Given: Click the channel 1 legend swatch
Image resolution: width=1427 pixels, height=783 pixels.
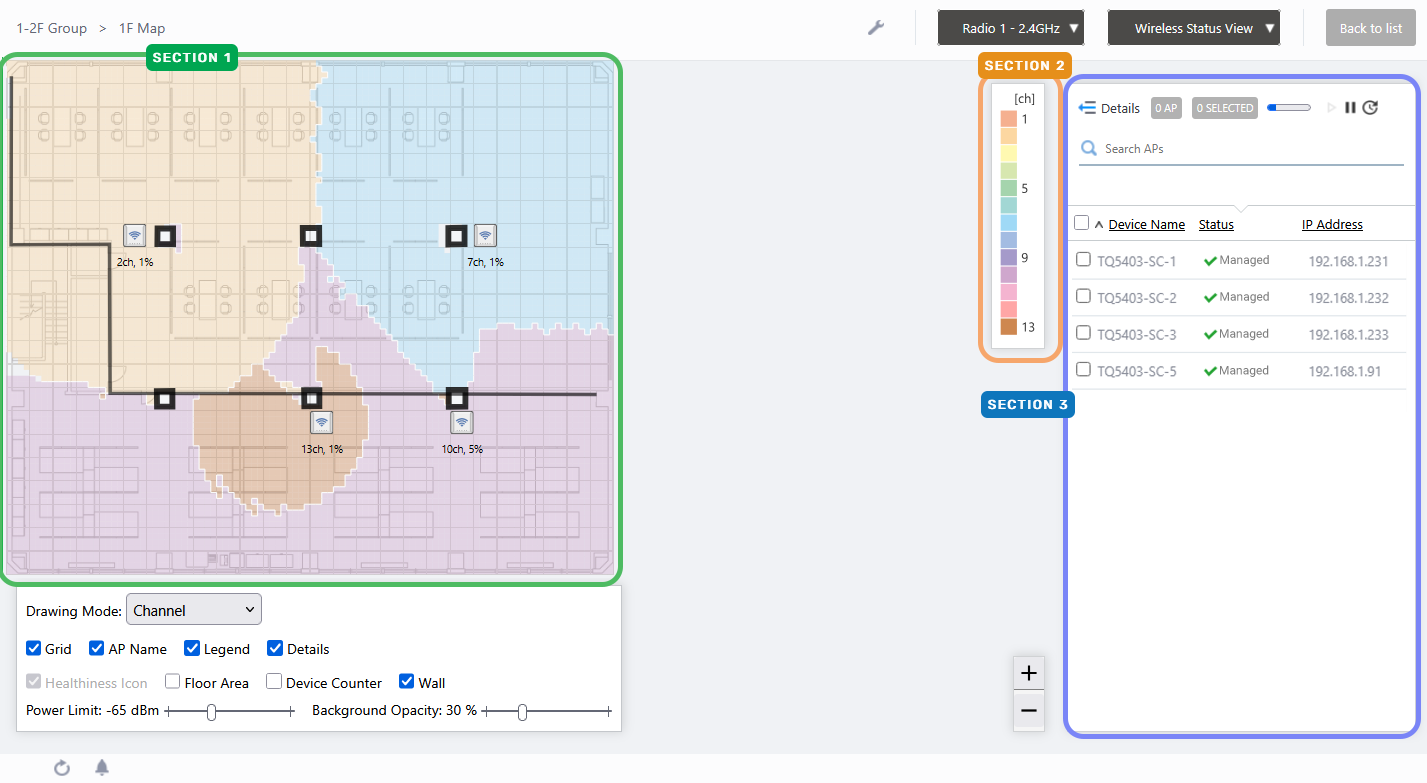Looking at the screenshot, I should click(x=1009, y=119).
